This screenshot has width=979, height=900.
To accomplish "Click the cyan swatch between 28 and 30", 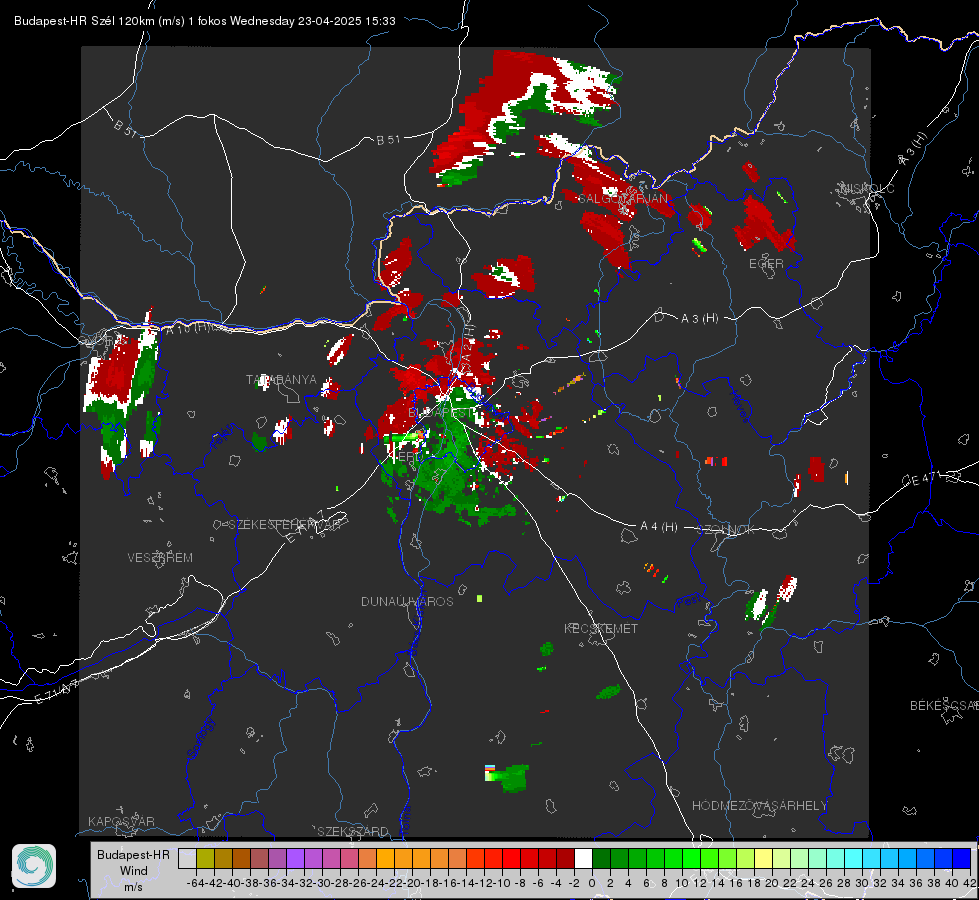I will (x=853, y=859).
